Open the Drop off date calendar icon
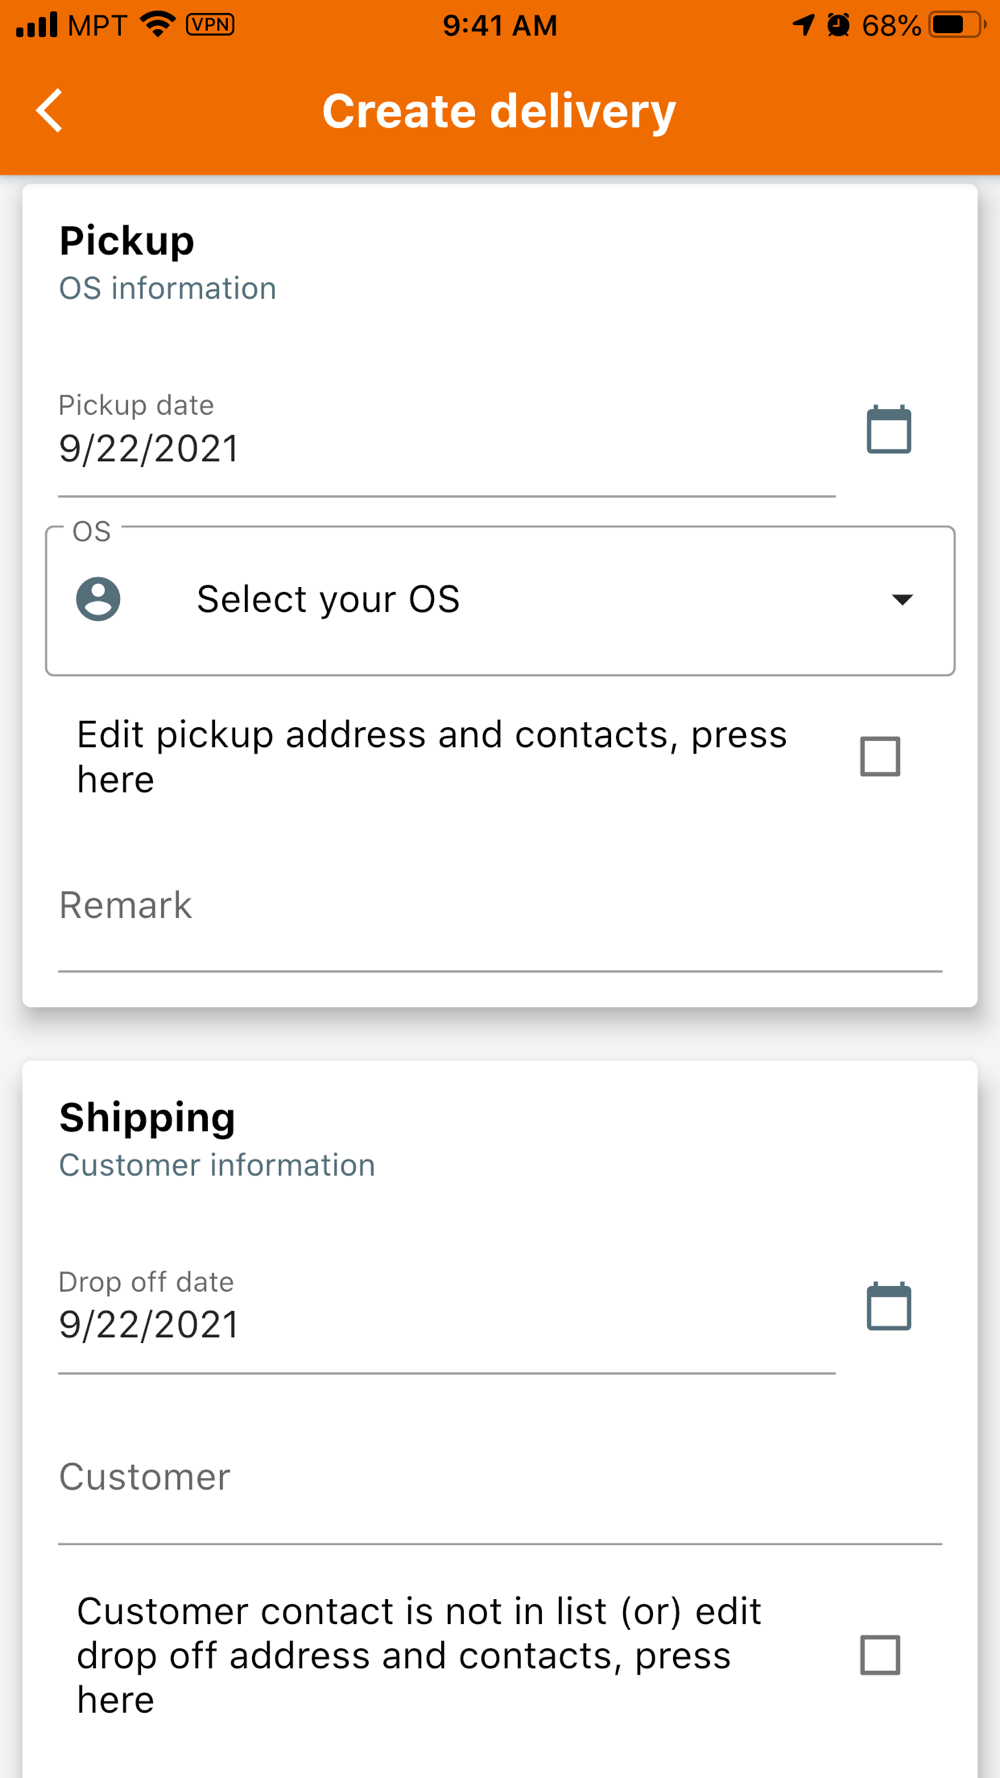 point(888,1306)
